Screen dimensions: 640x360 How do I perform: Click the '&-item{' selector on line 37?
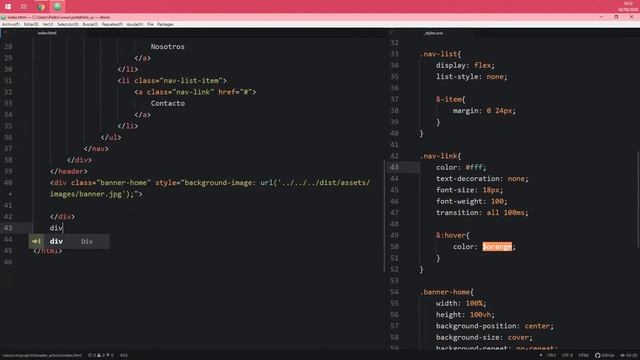[x=451, y=99]
